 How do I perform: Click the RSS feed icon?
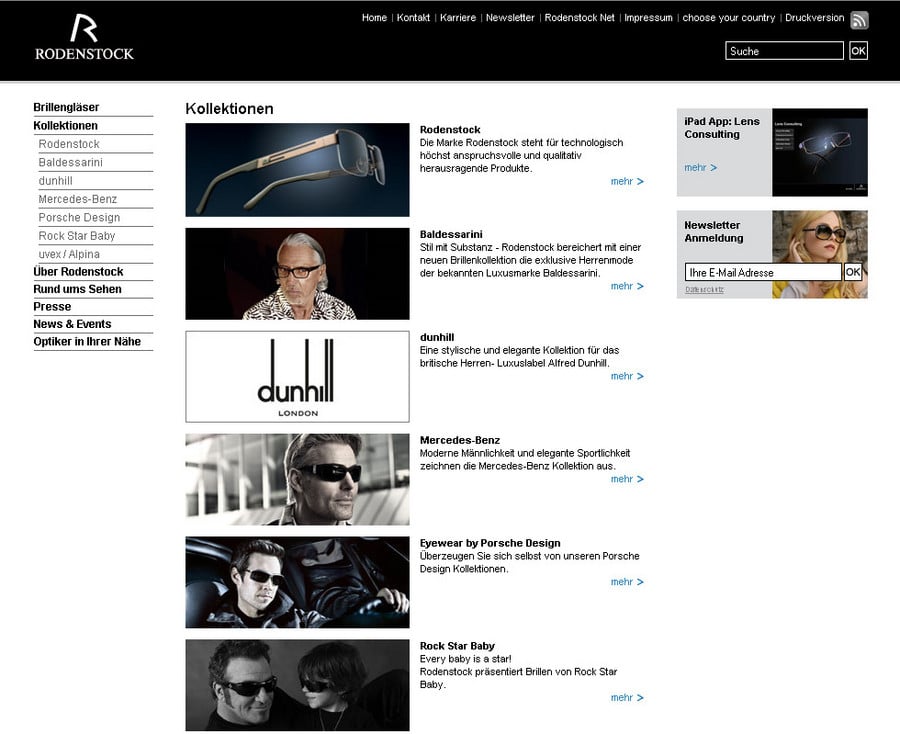(859, 20)
